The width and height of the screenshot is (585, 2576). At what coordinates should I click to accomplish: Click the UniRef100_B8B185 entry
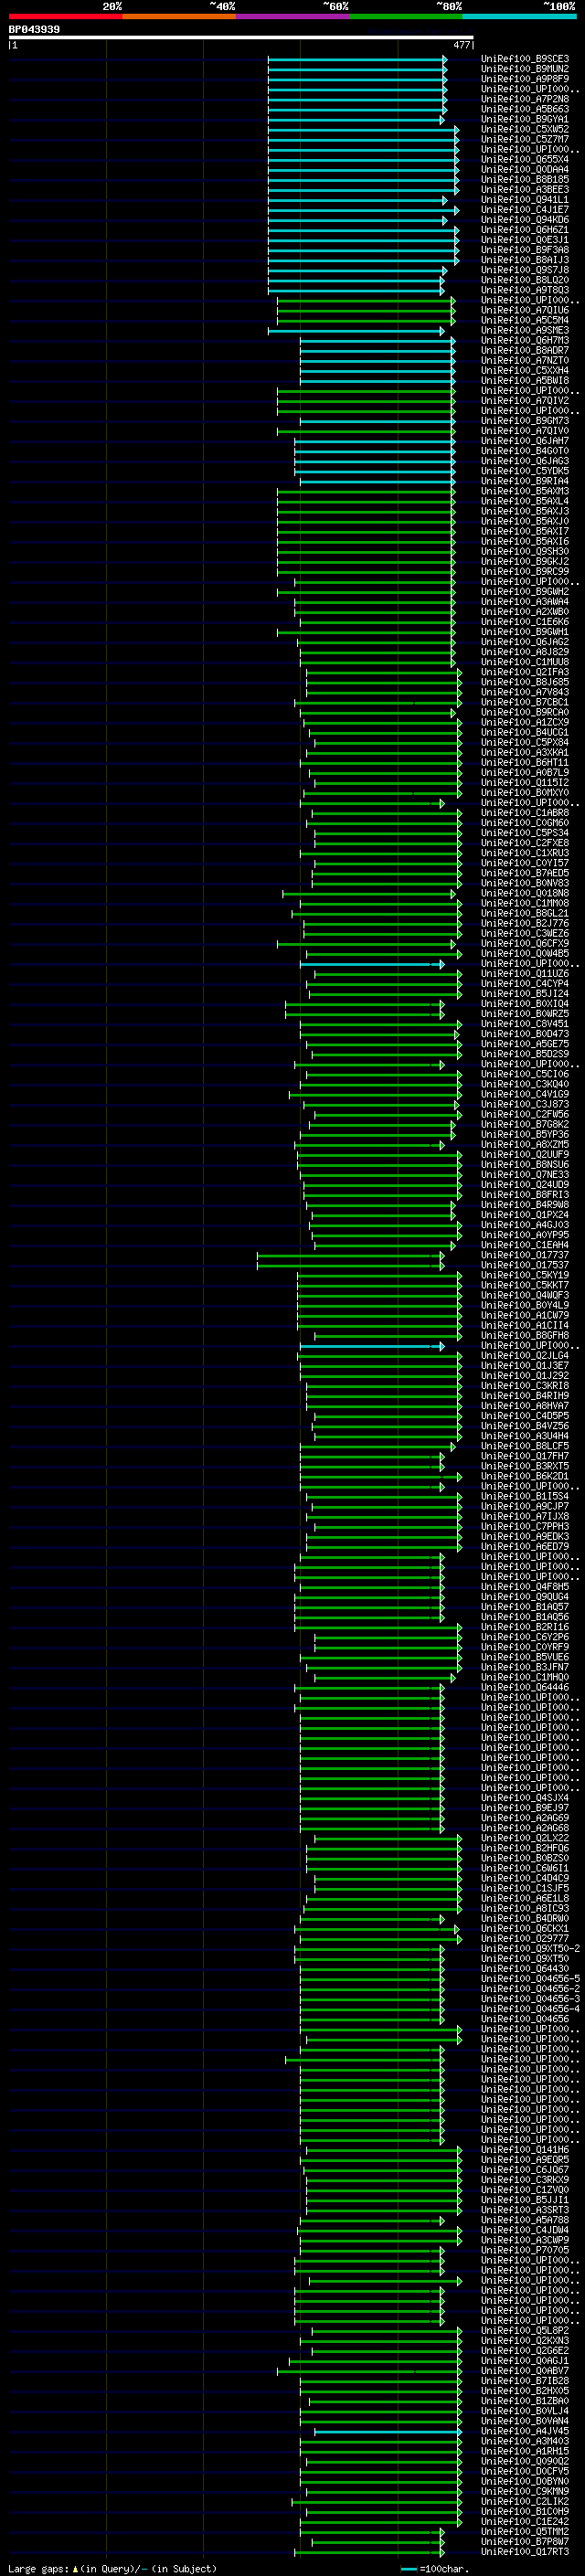click(525, 179)
